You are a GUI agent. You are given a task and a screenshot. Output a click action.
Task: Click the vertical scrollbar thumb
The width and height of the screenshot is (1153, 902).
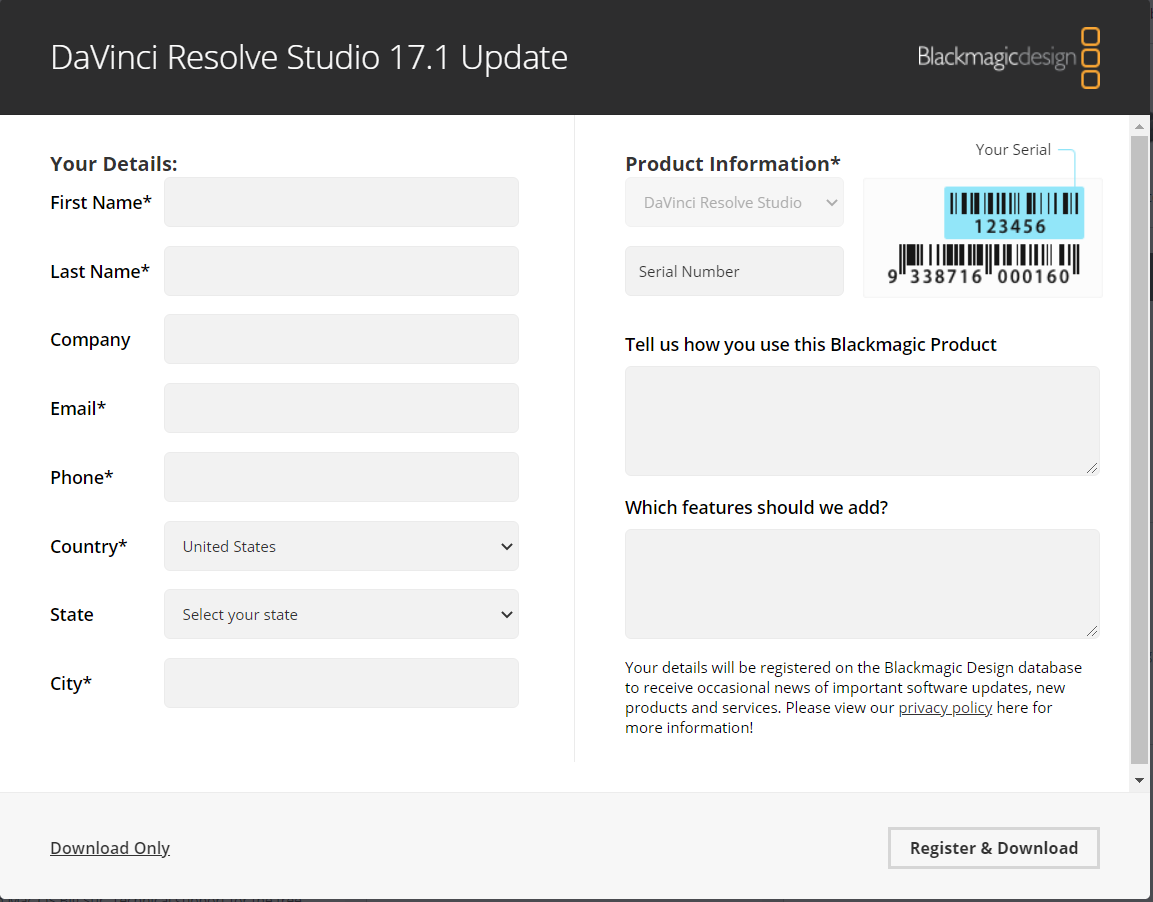(1139, 450)
